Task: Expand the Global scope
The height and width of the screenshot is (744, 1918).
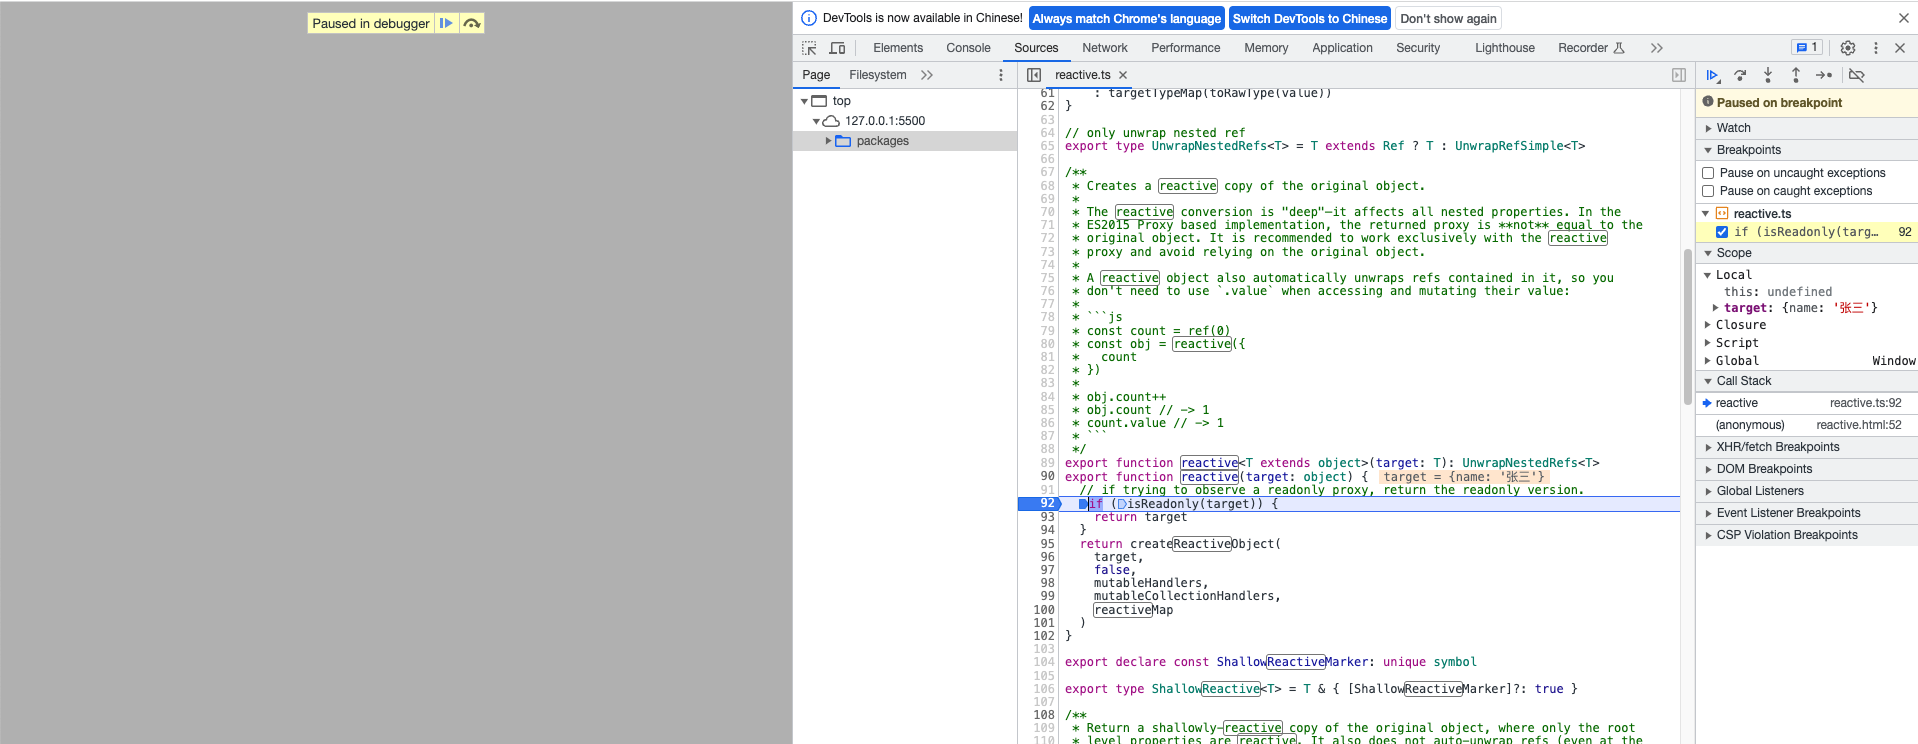Action: pyautogui.click(x=1707, y=361)
